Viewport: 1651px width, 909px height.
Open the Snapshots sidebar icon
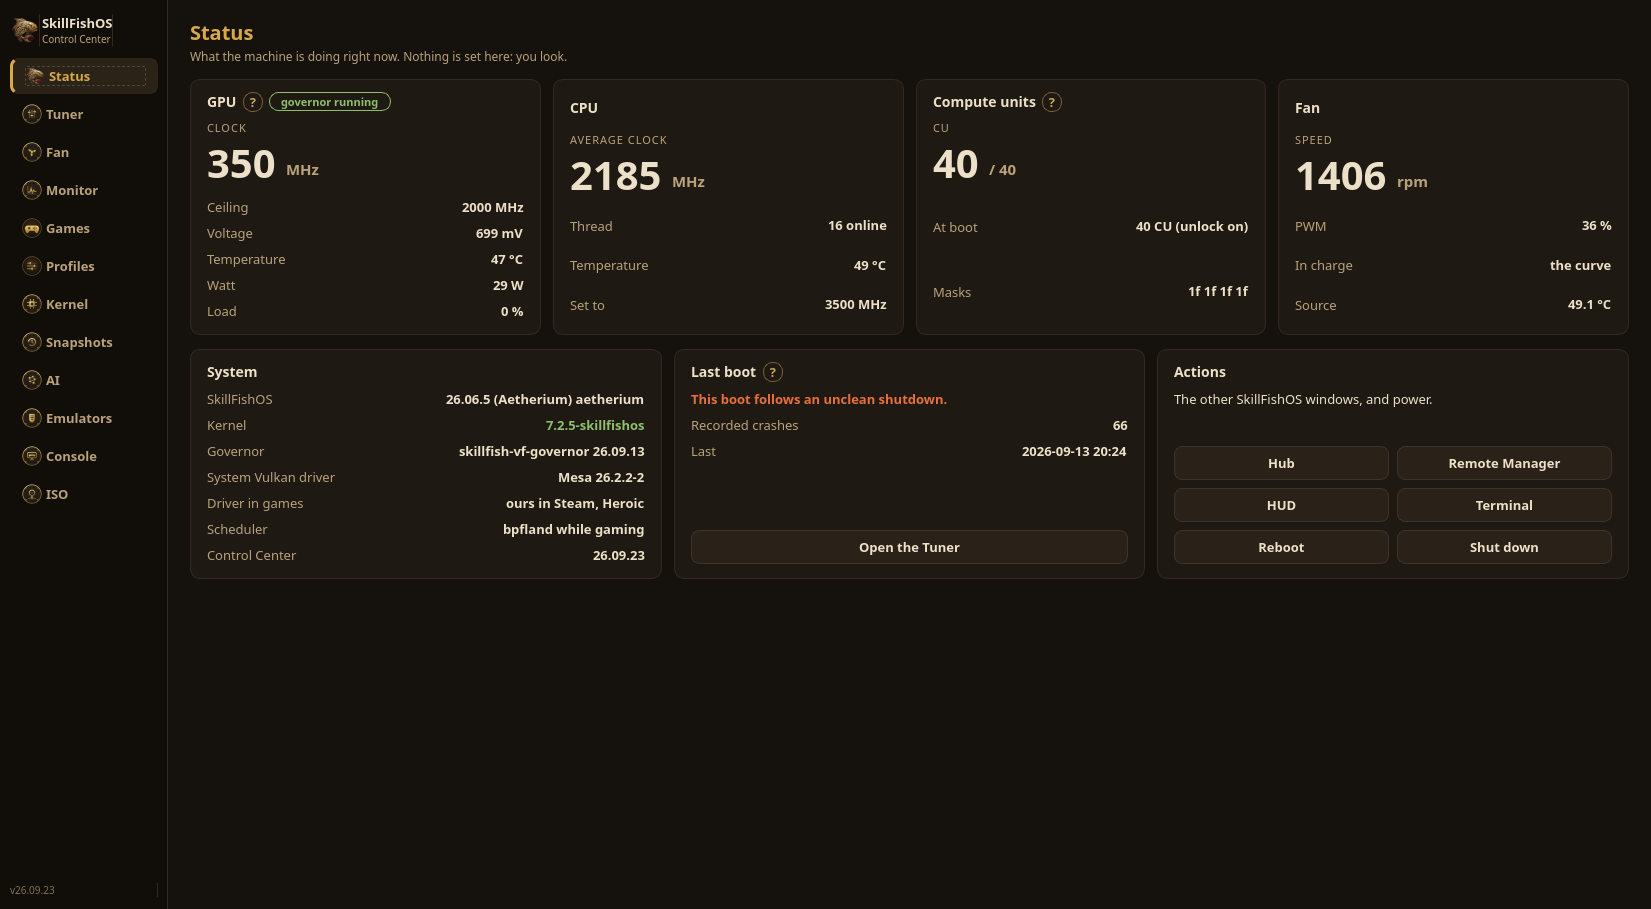click(x=32, y=342)
